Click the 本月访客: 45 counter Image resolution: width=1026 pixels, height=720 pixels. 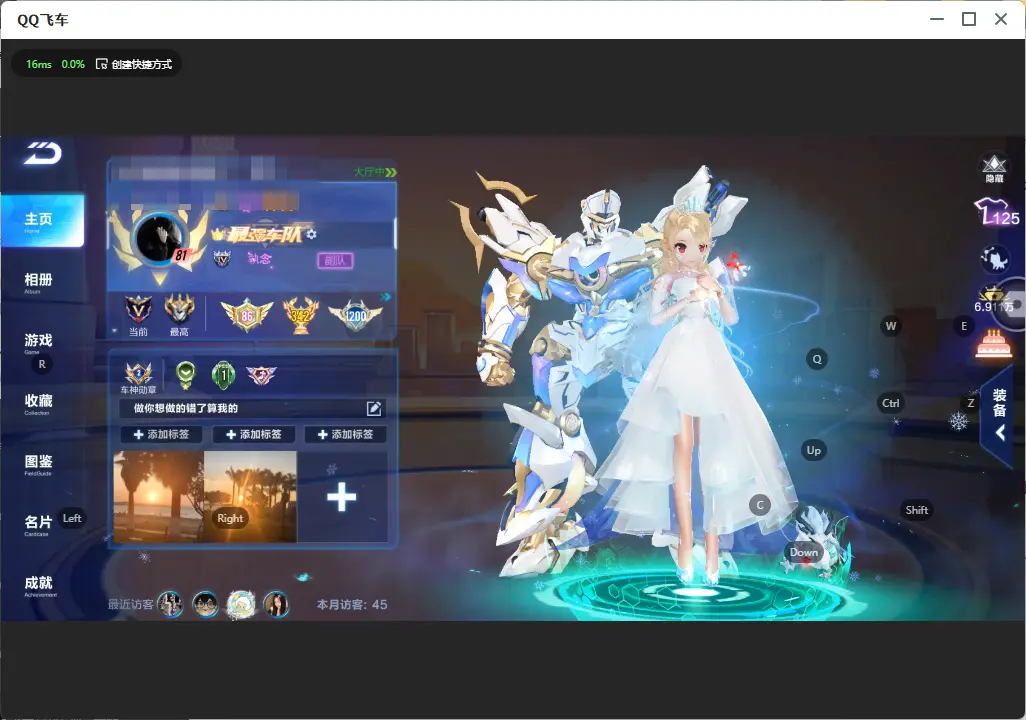(x=352, y=605)
